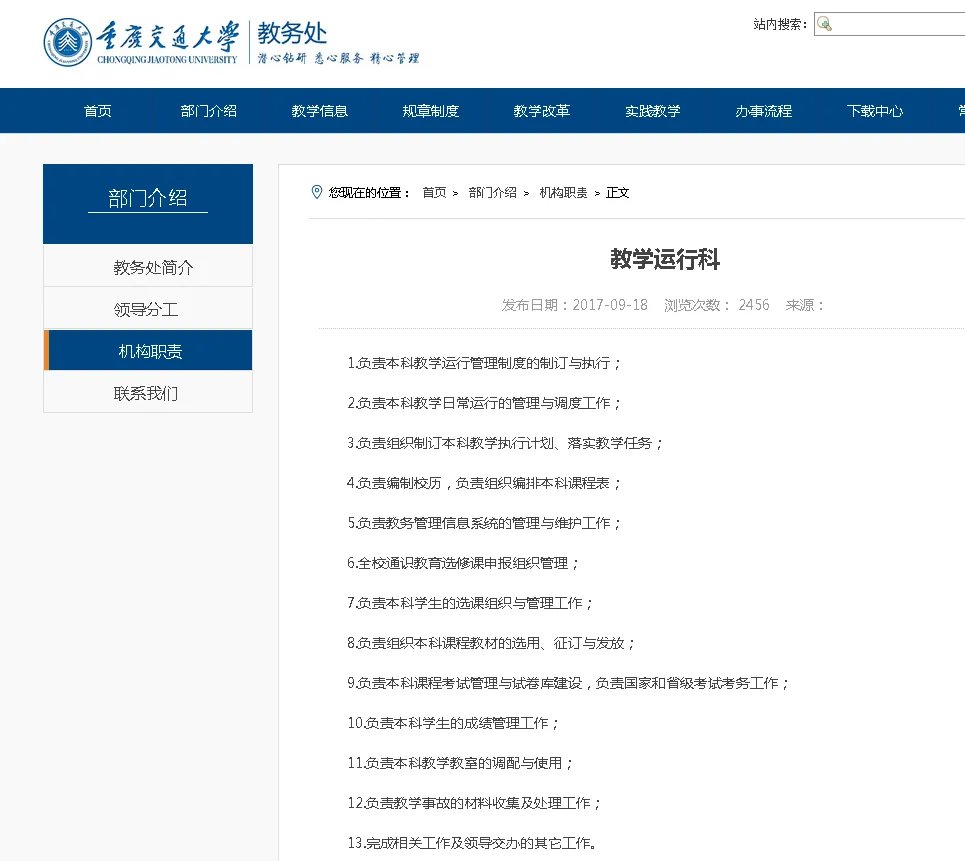Viewport: 965px width, 861px height.
Task: Open the 实践教学 navigation menu
Action: pyautogui.click(x=652, y=111)
